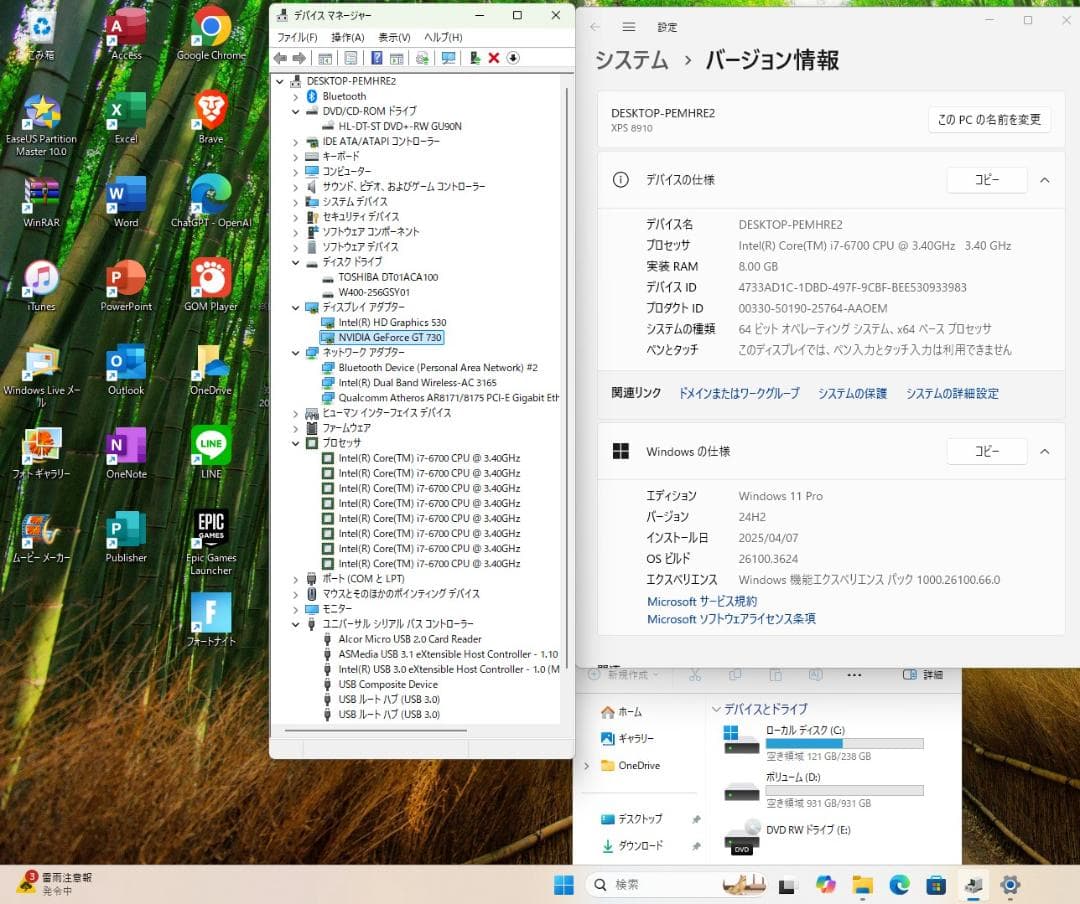The image size is (1080, 904).
Task: Disable the selected device via the down-arrow icon
Action: [x=513, y=58]
